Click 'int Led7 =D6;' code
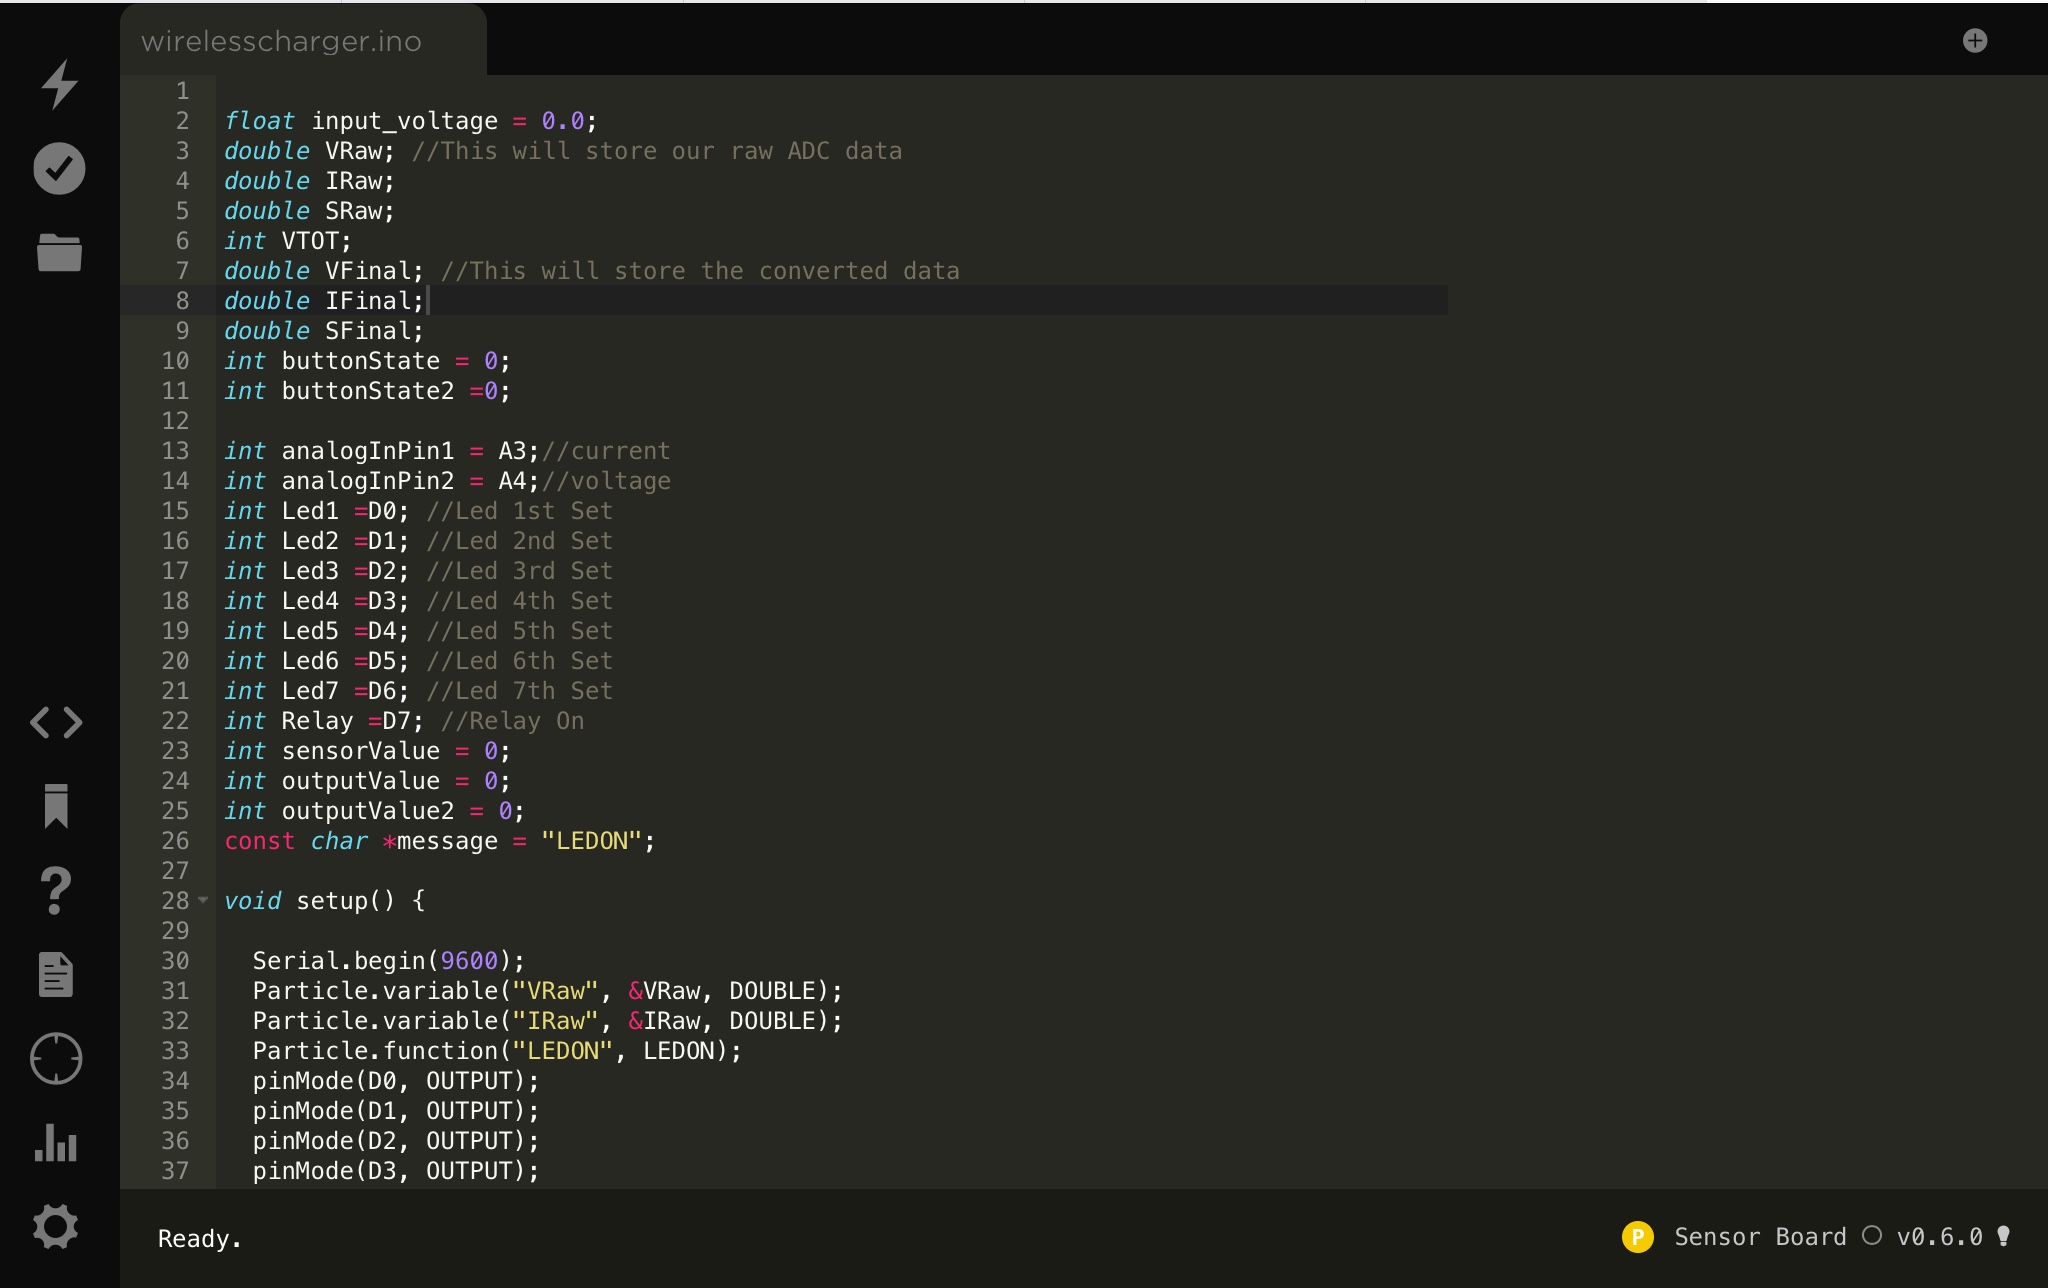 (316, 691)
